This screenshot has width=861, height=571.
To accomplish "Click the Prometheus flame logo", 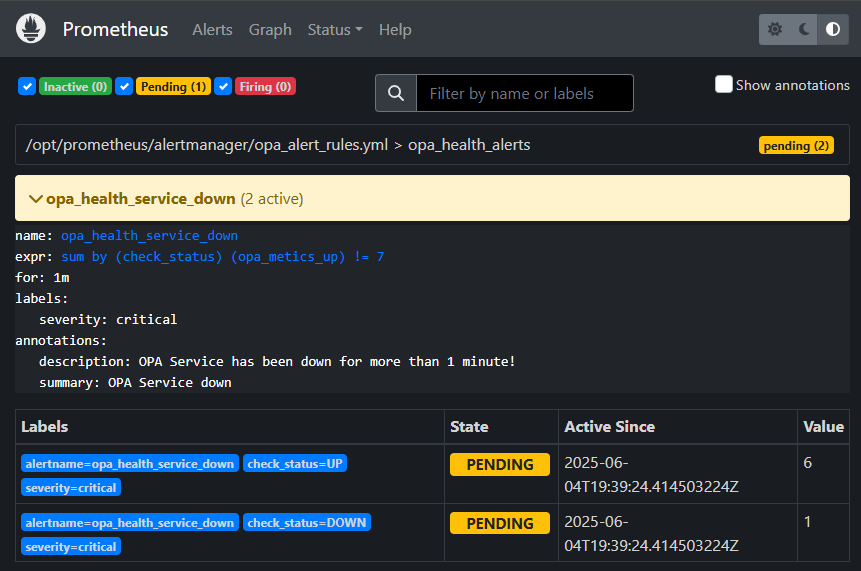I will (31, 29).
